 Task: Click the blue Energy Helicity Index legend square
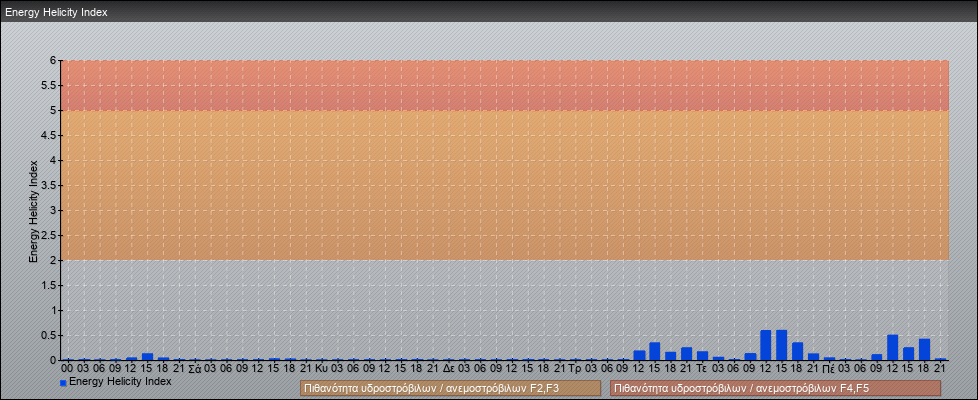tap(63, 383)
